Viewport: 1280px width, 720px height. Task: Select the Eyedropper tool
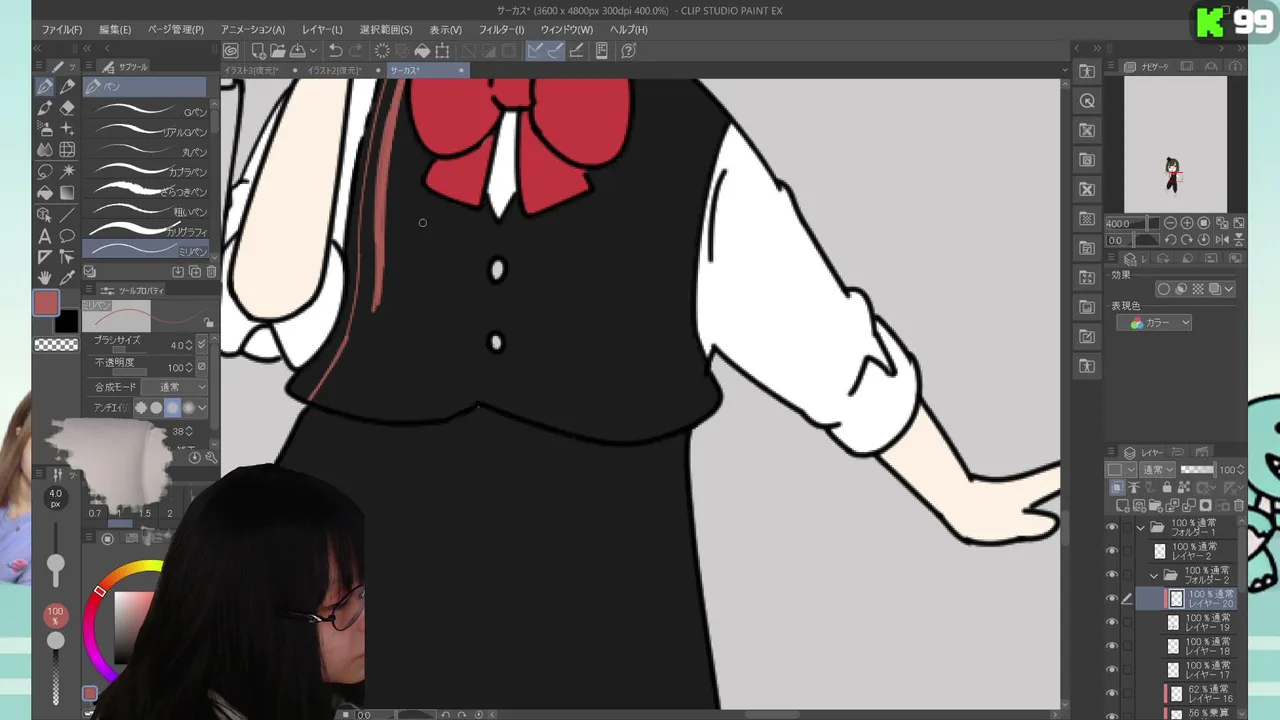(x=67, y=277)
